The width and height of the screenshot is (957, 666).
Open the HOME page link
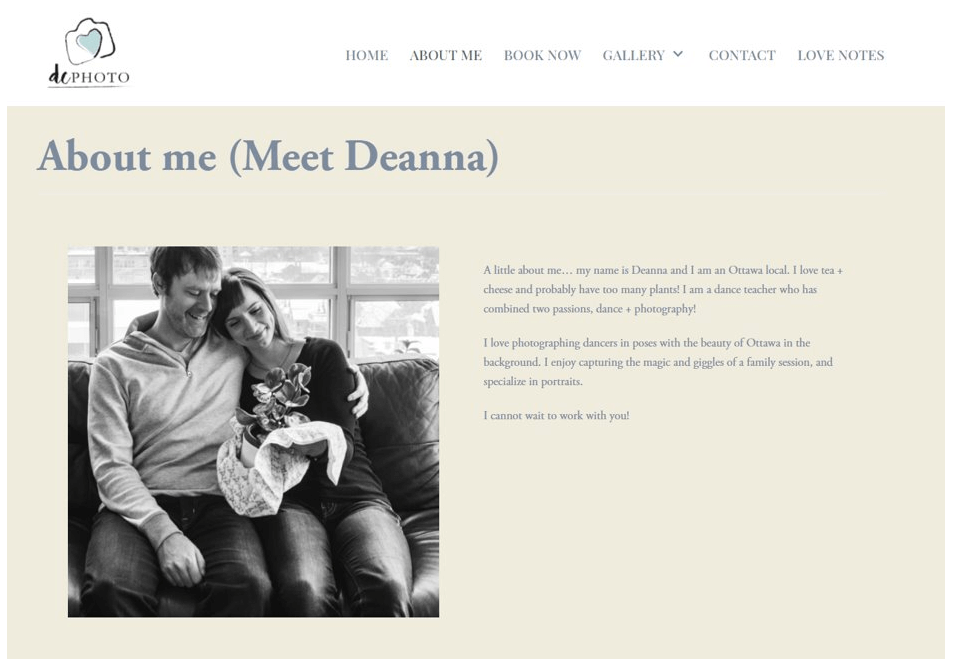[x=367, y=56]
